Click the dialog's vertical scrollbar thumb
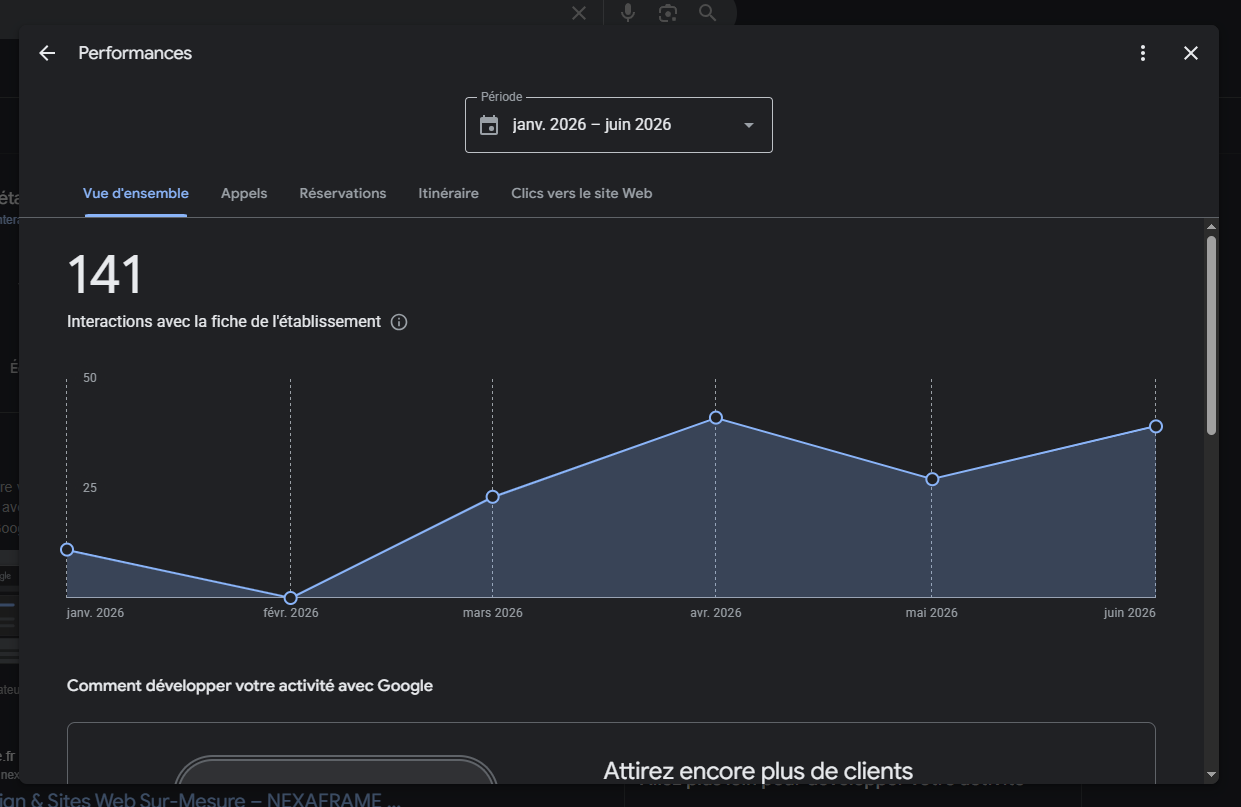 point(1212,335)
